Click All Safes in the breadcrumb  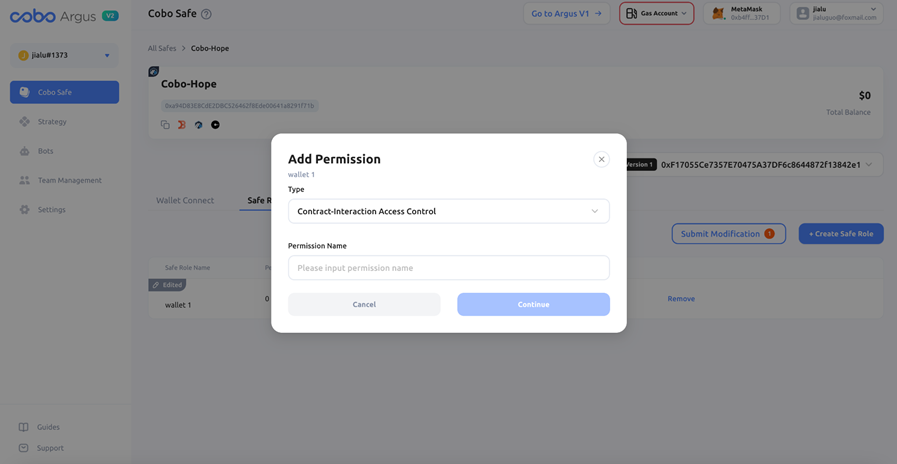click(162, 48)
